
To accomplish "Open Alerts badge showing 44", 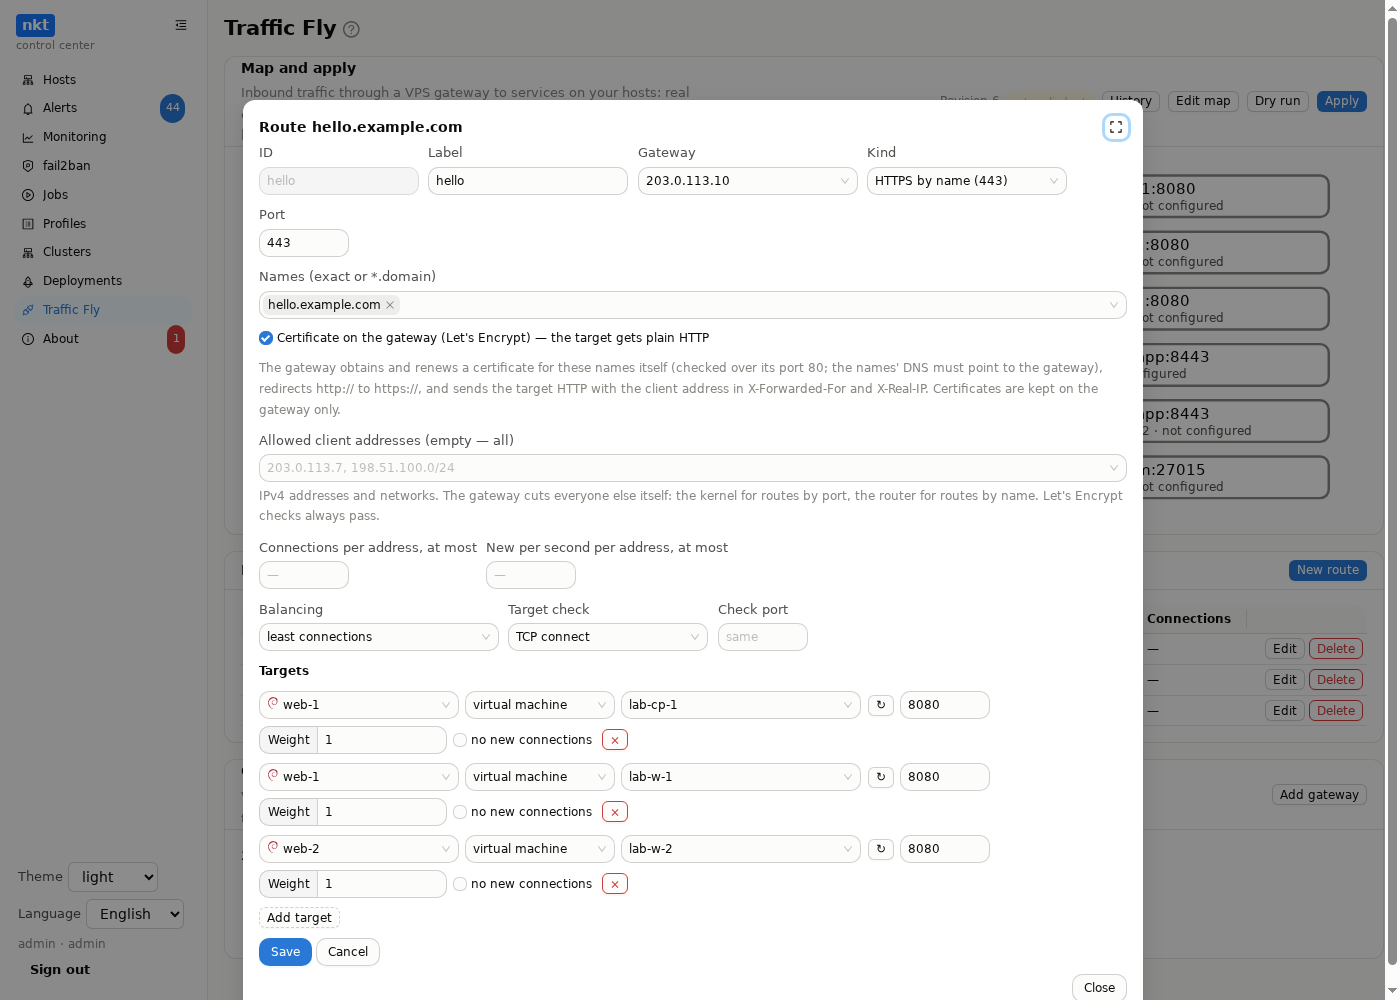I will coord(172,108).
